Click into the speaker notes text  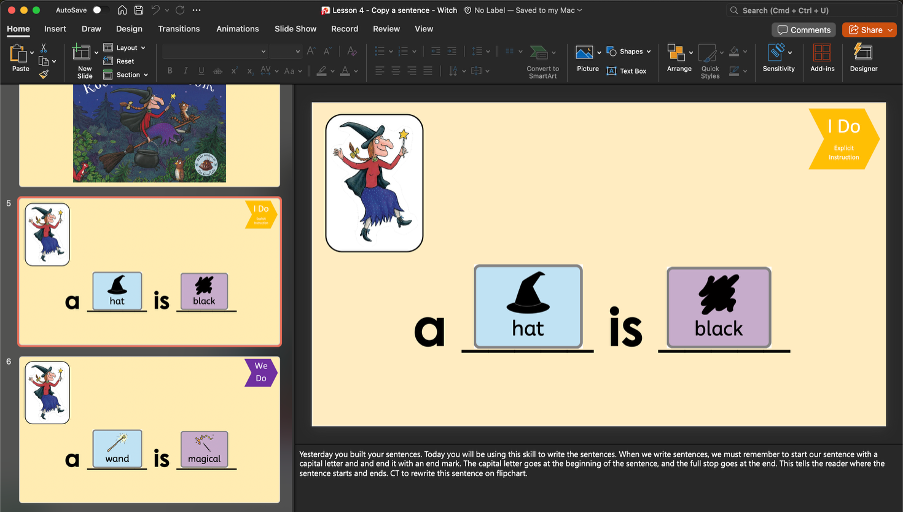click(592, 464)
